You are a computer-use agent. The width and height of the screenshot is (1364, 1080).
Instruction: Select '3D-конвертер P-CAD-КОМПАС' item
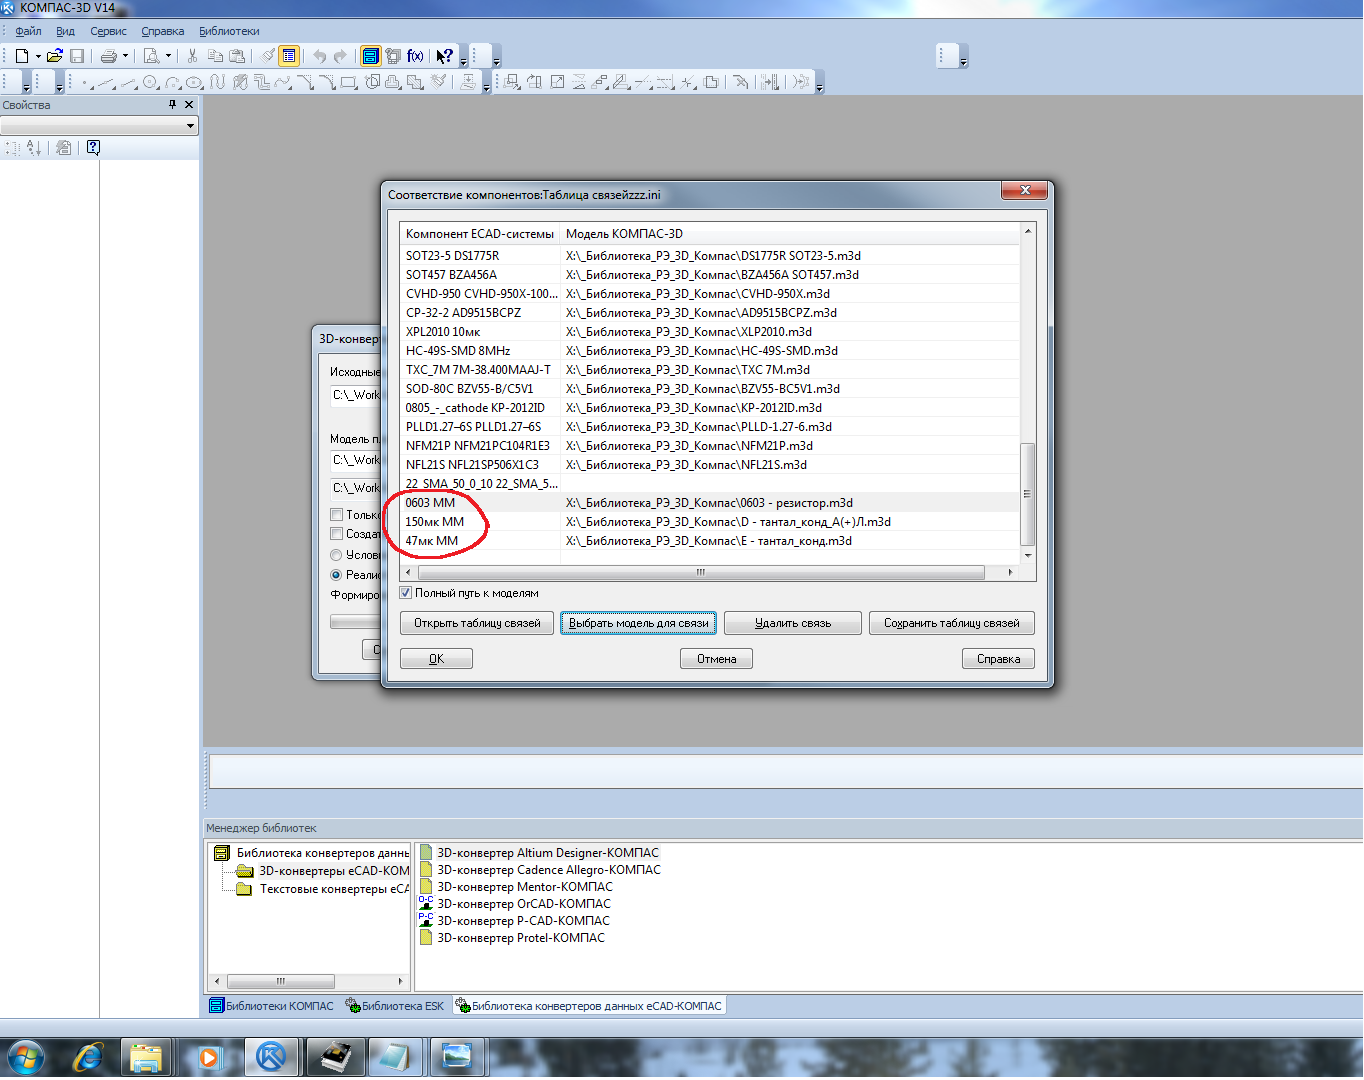point(523,921)
